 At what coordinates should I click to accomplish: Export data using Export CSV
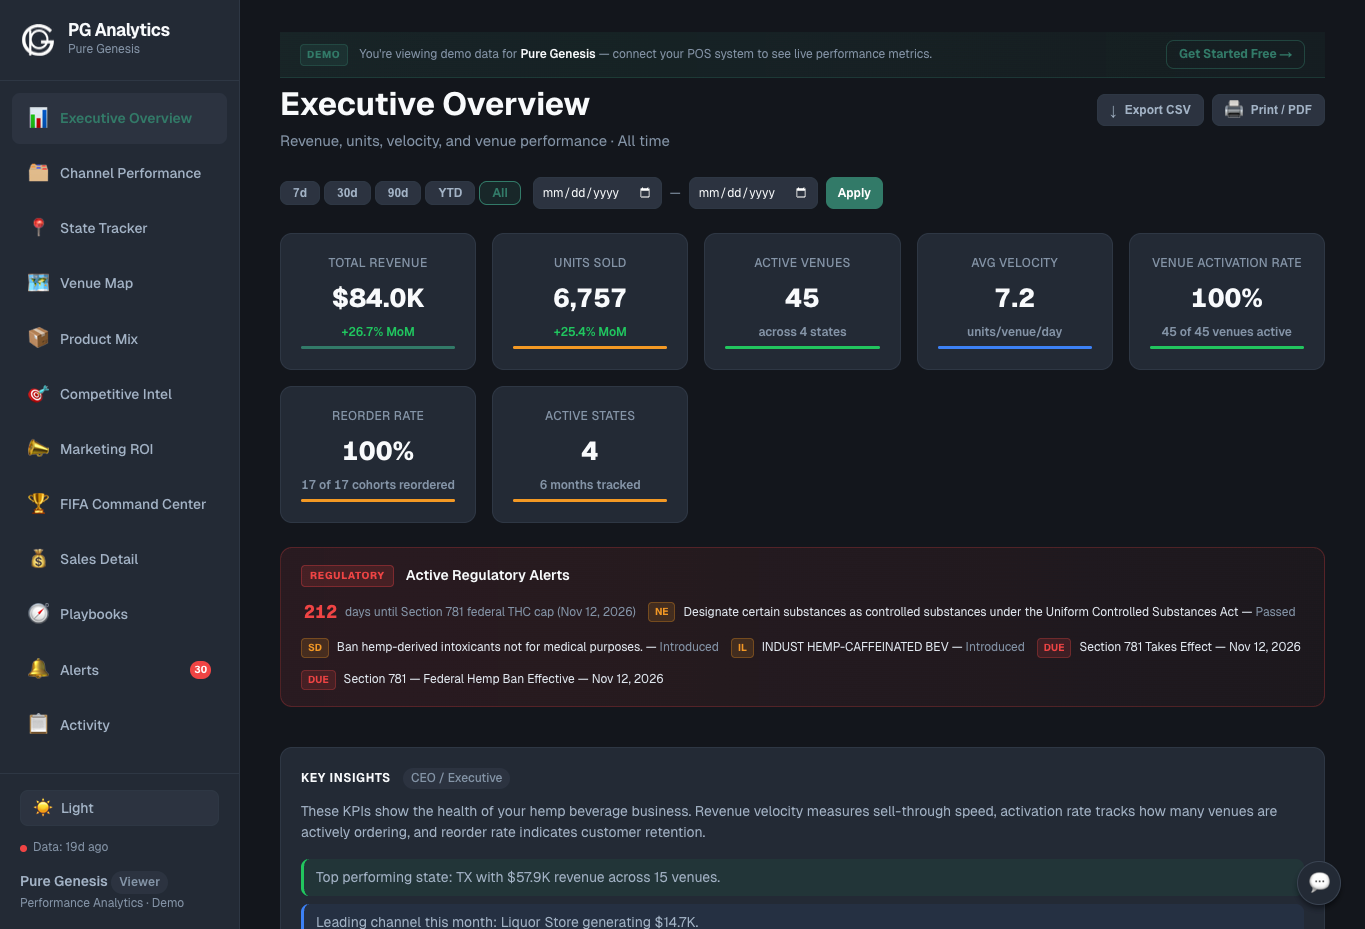[1150, 109]
